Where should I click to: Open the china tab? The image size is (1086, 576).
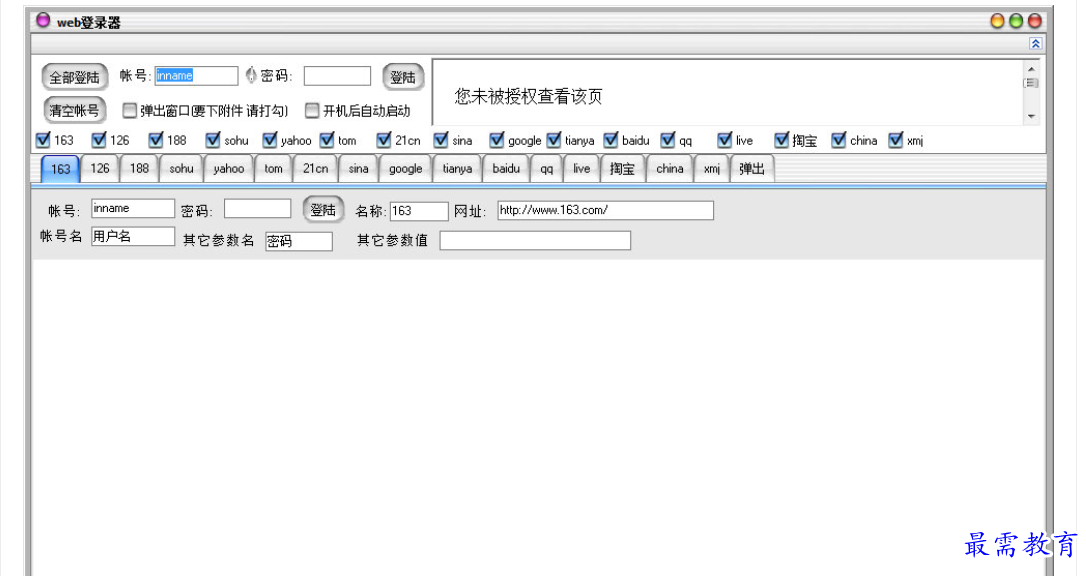pos(670,168)
